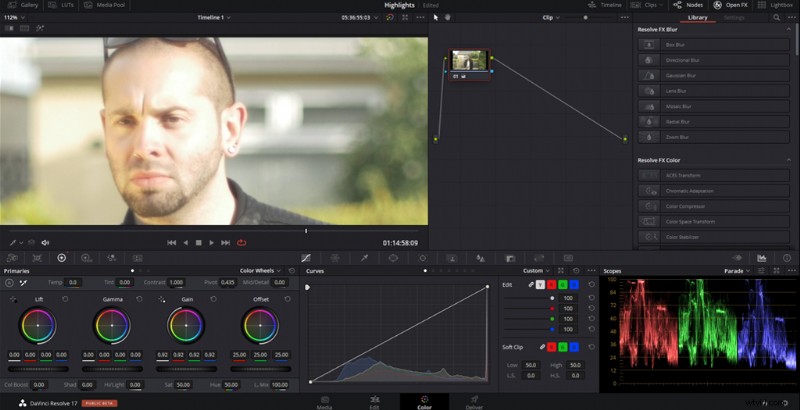Open the Gallery panel
800x410 pixels.
coord(23,5)
